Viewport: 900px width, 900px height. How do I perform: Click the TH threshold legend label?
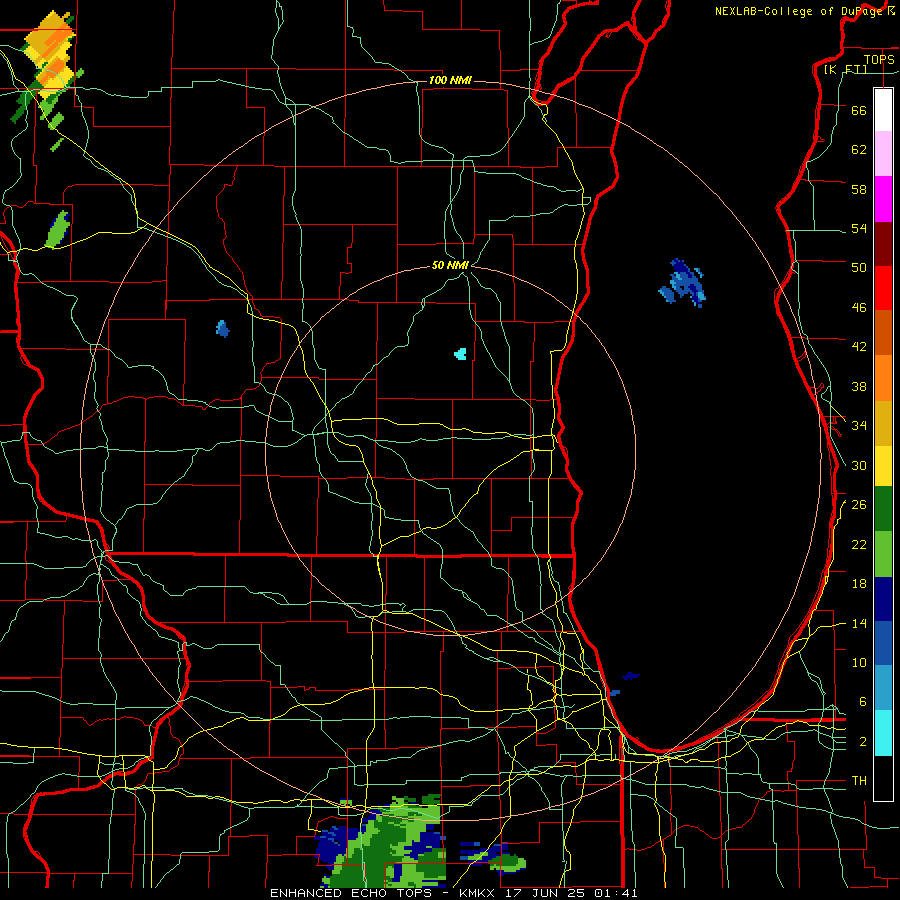point(859,781)
